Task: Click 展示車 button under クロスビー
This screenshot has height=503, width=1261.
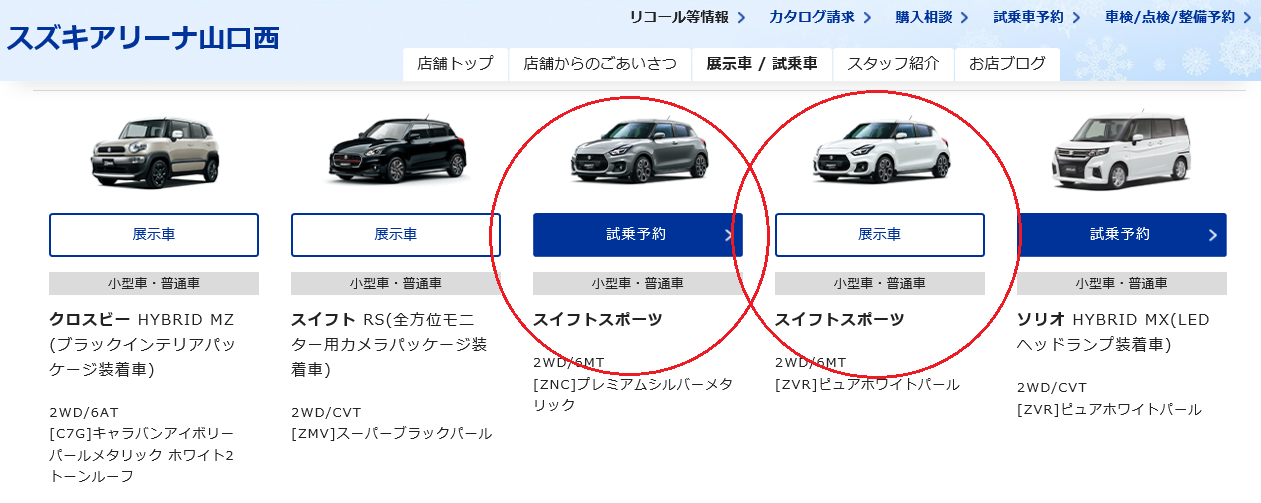Action: point(154,235)
